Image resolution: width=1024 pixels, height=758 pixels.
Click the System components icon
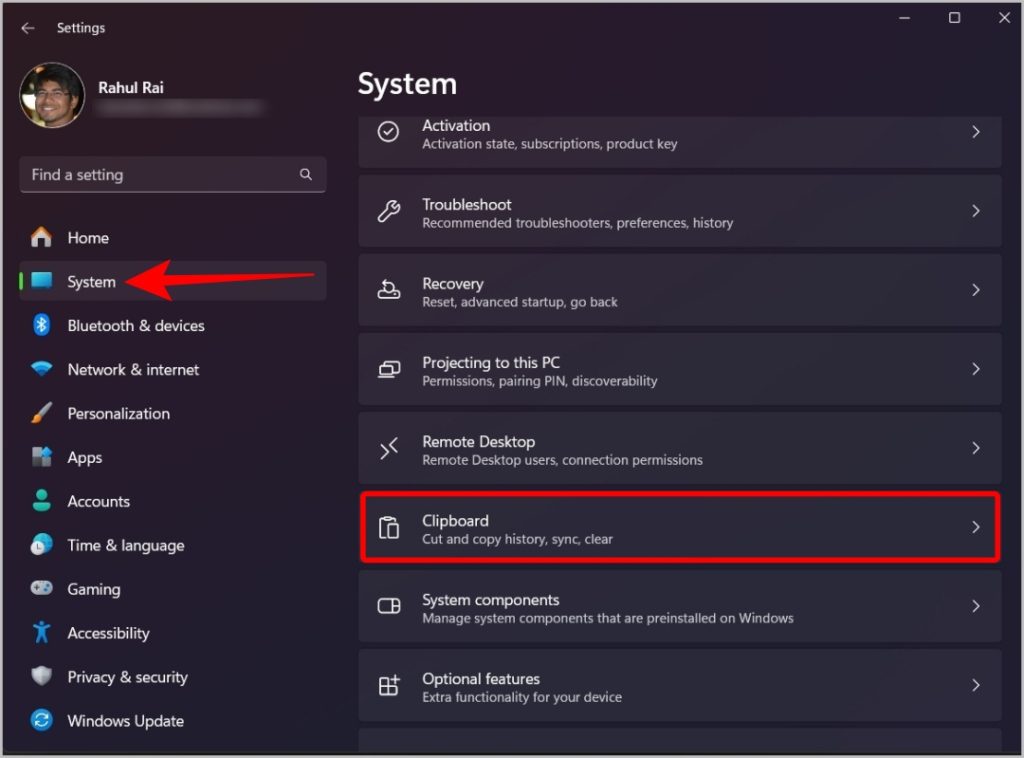pos(389,607)
